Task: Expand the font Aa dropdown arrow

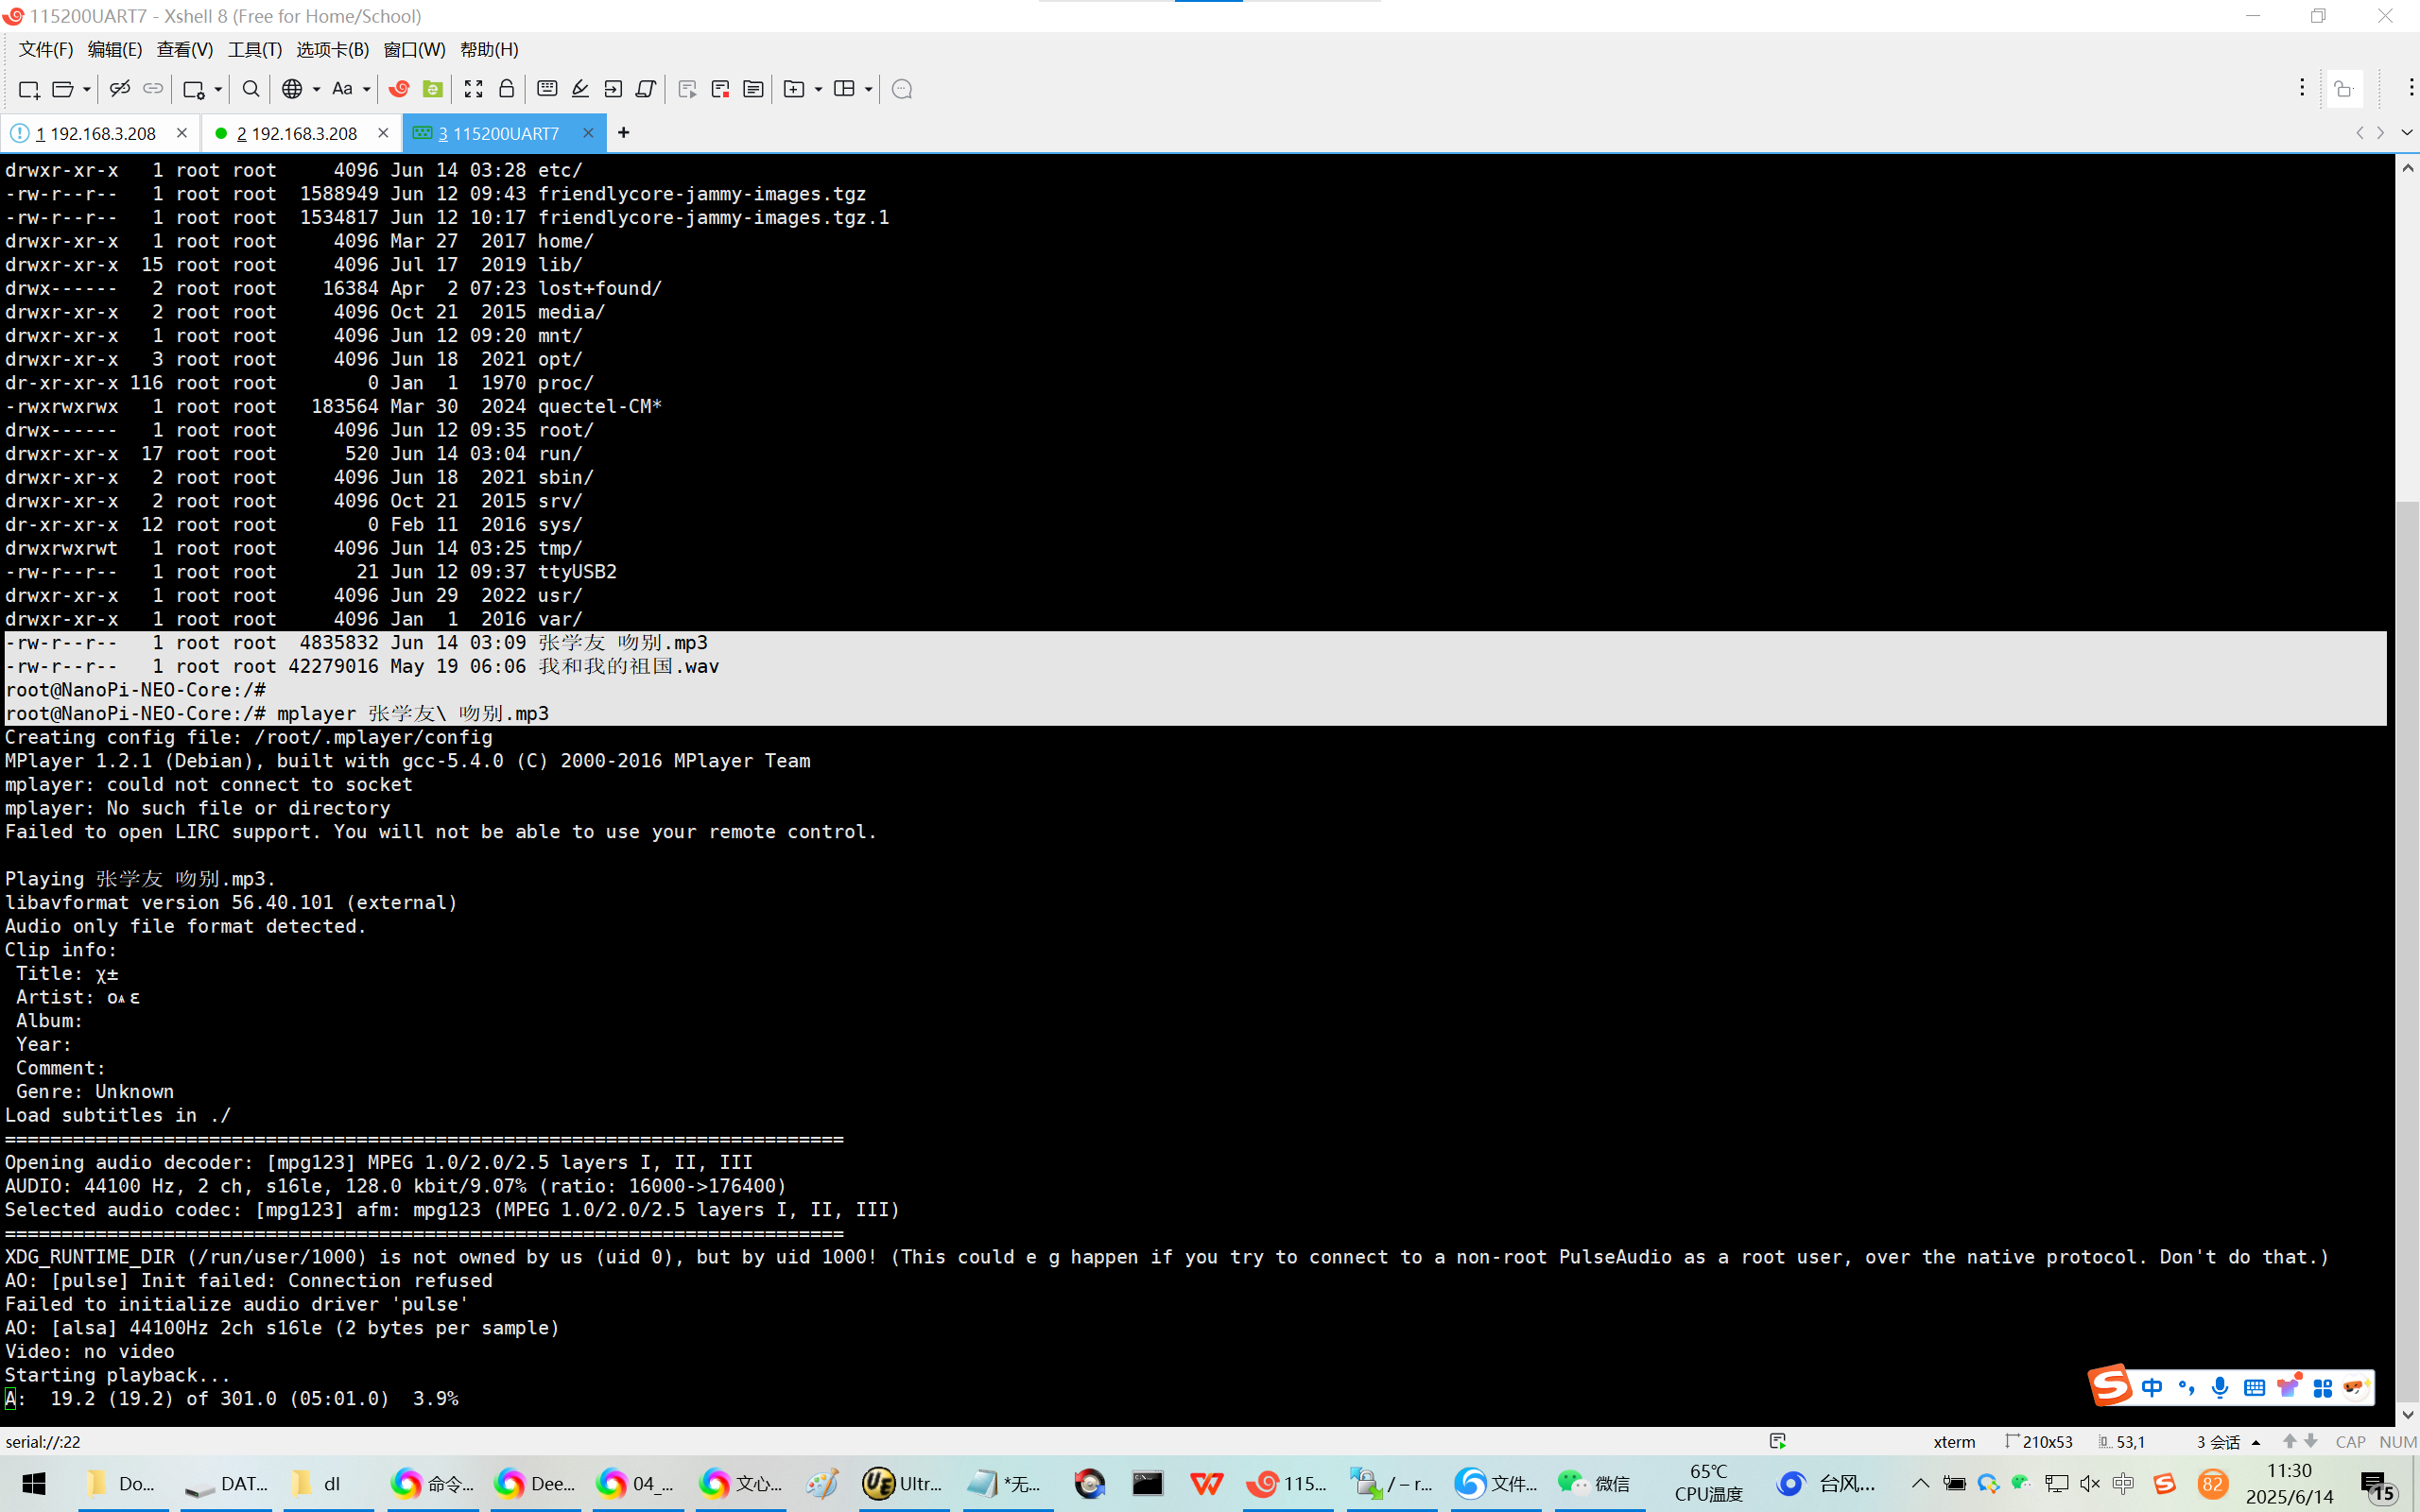Action: [367, 89]
